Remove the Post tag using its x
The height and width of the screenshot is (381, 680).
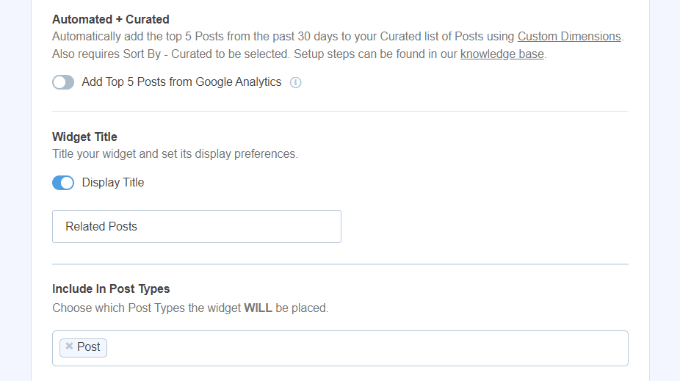coord(69,346)
